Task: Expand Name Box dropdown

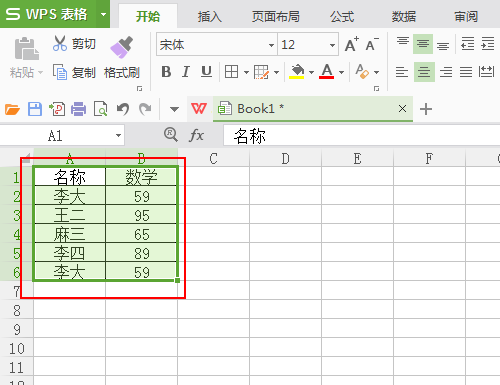Action: click(118, 135)
